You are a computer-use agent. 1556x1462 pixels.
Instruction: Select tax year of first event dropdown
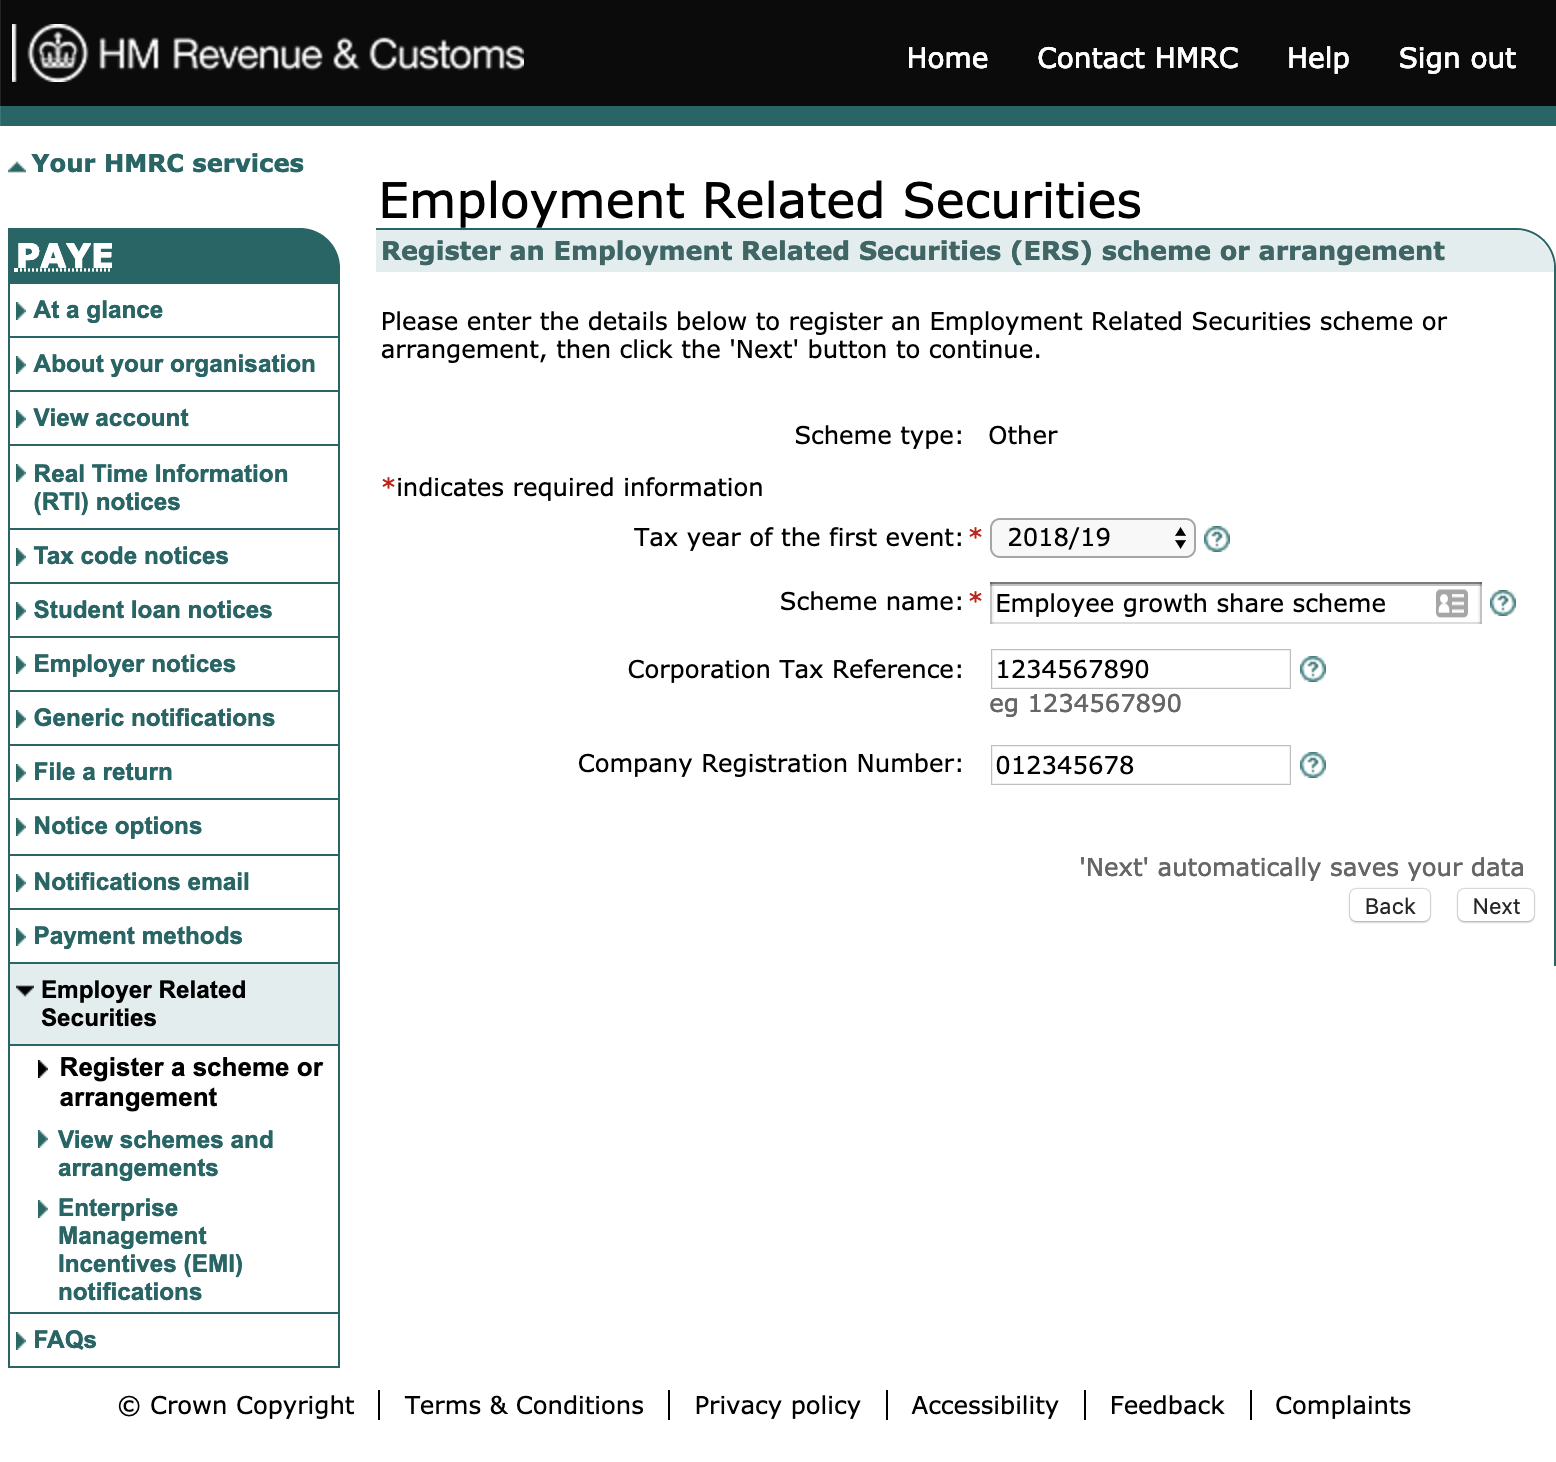point(1092,538)
